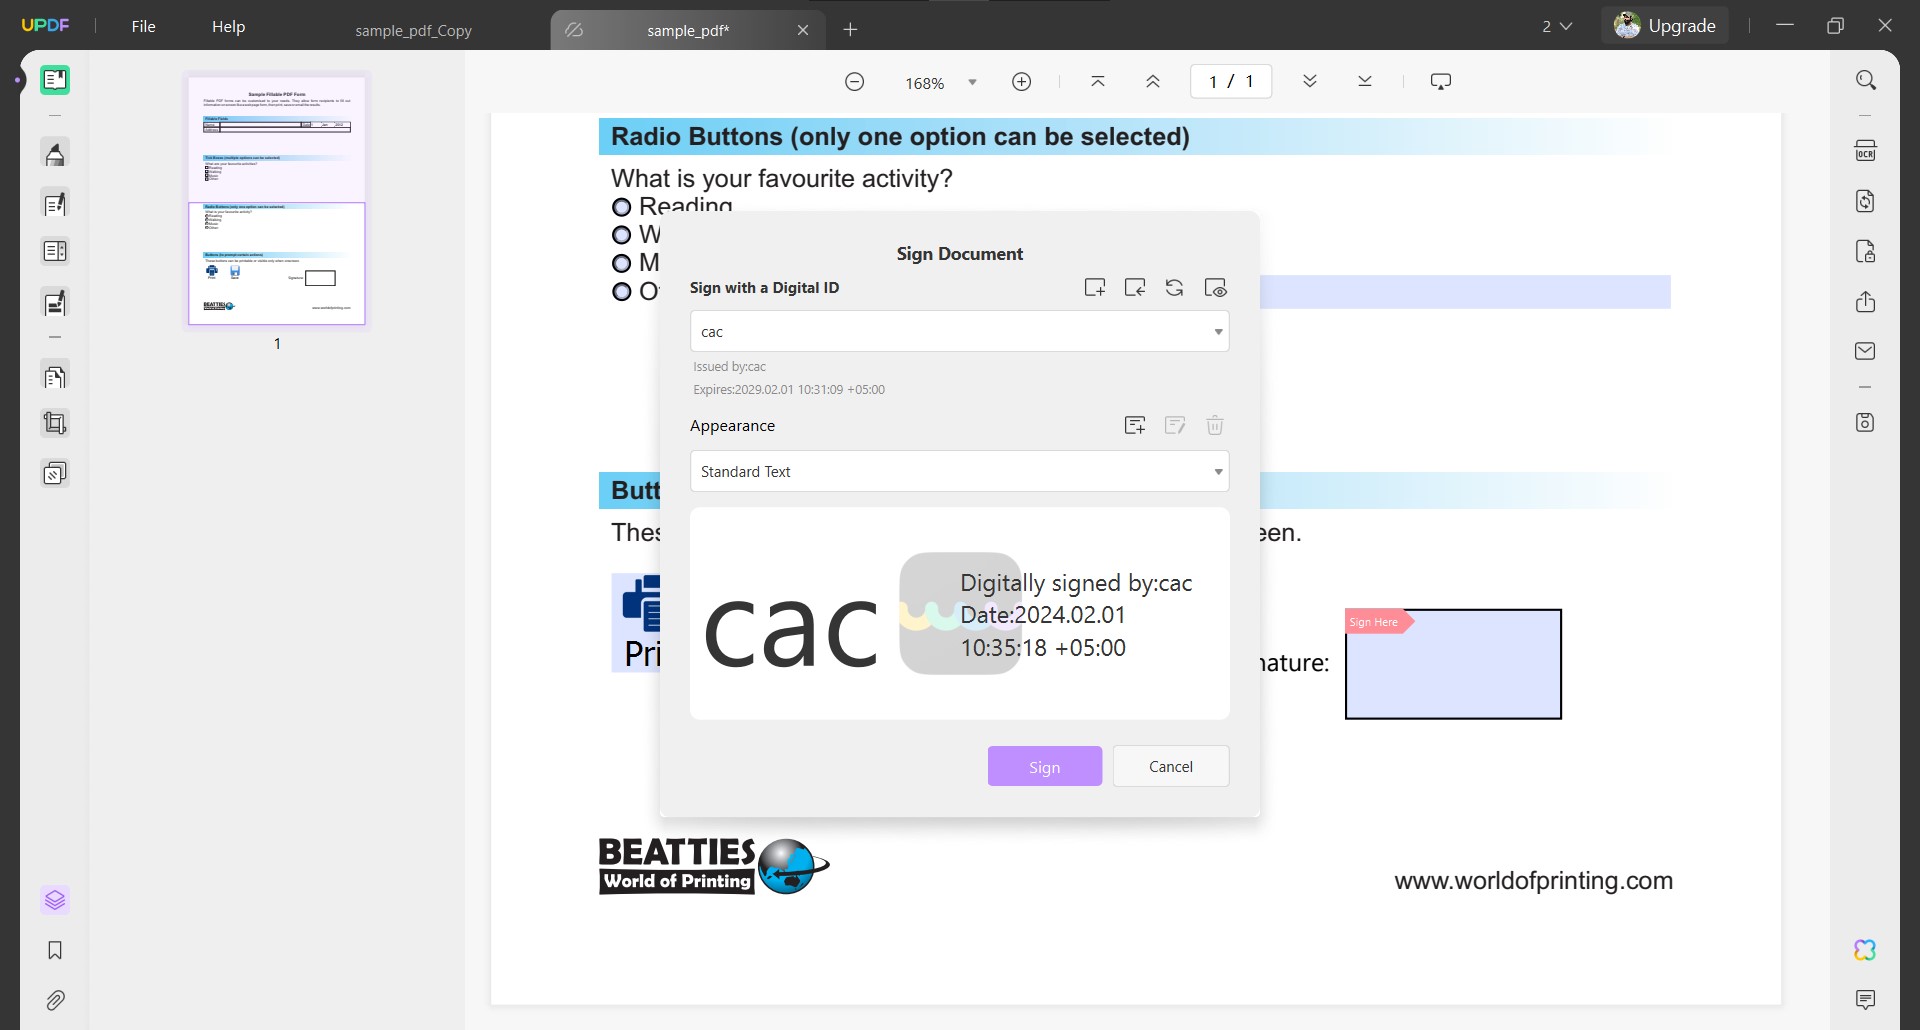This screenshot has height=1030, width=1920.
Task: Expand the open windows count dropdown
Action: click(1557, 26)
